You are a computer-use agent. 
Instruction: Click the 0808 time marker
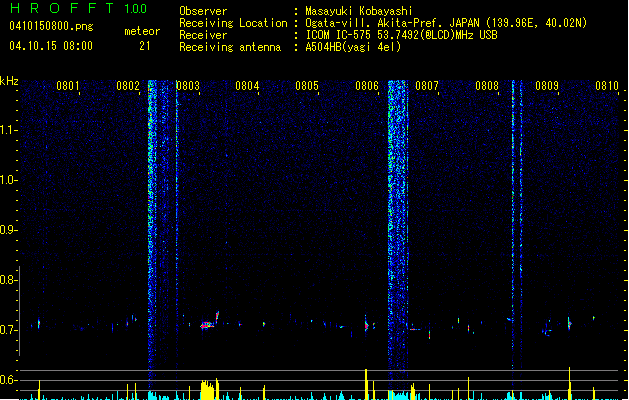point(487,85)
